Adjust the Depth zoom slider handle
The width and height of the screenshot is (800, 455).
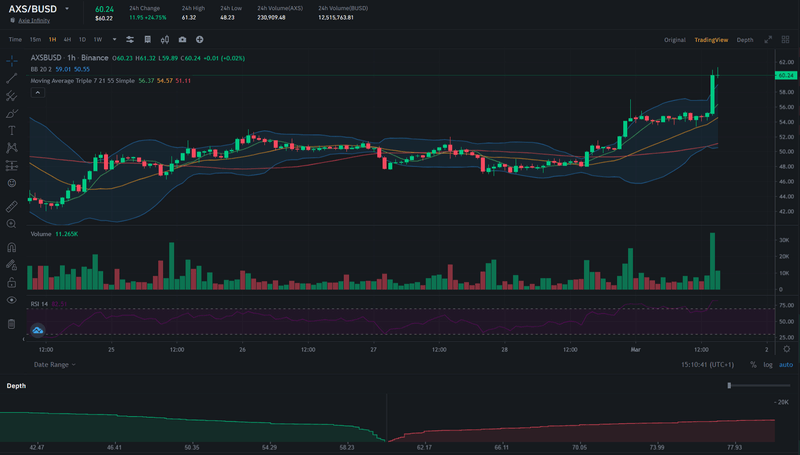[x=730, y=386]
